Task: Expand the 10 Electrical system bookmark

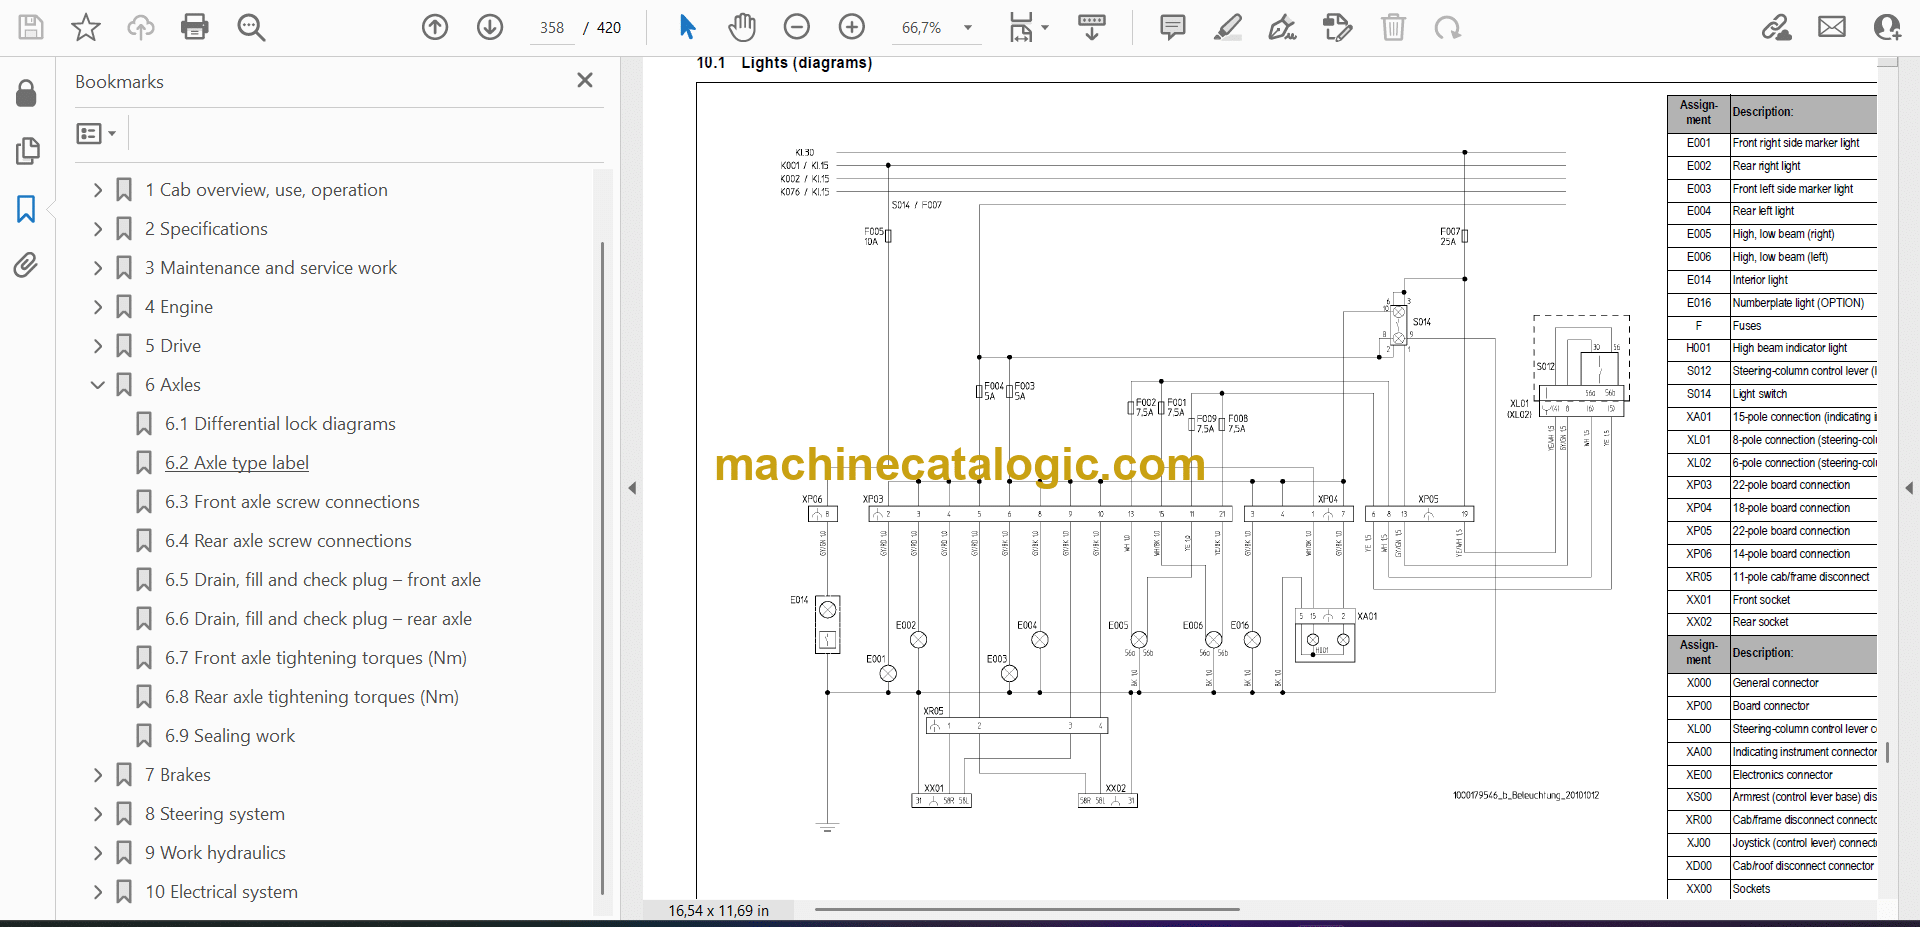Action: pyautogui.click(x=98, y=892)
